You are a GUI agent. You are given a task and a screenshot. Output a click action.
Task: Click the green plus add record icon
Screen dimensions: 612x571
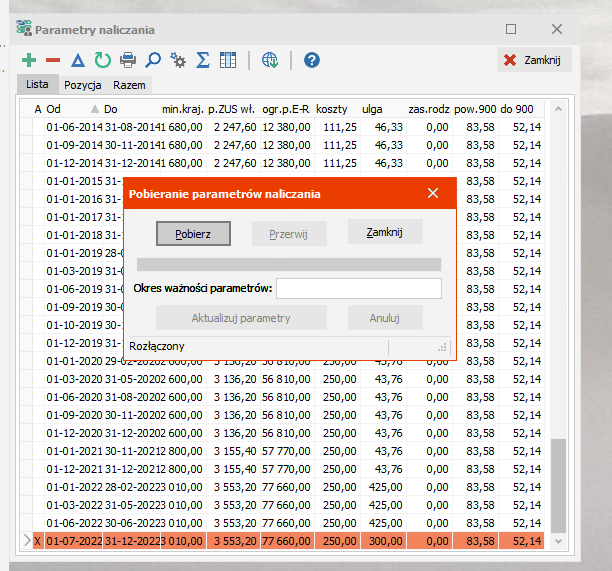coord(29,60)
